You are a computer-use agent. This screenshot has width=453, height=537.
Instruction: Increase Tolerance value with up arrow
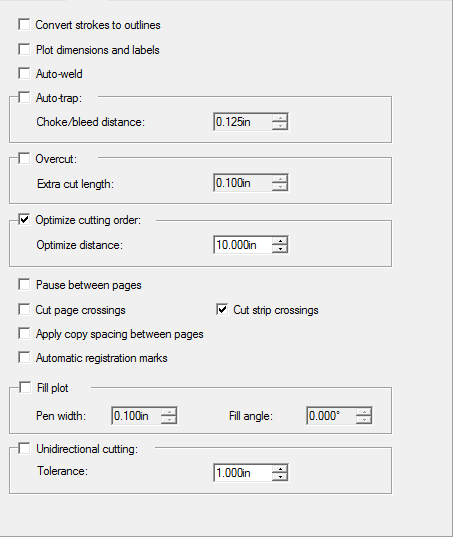(x=280, y=469)
